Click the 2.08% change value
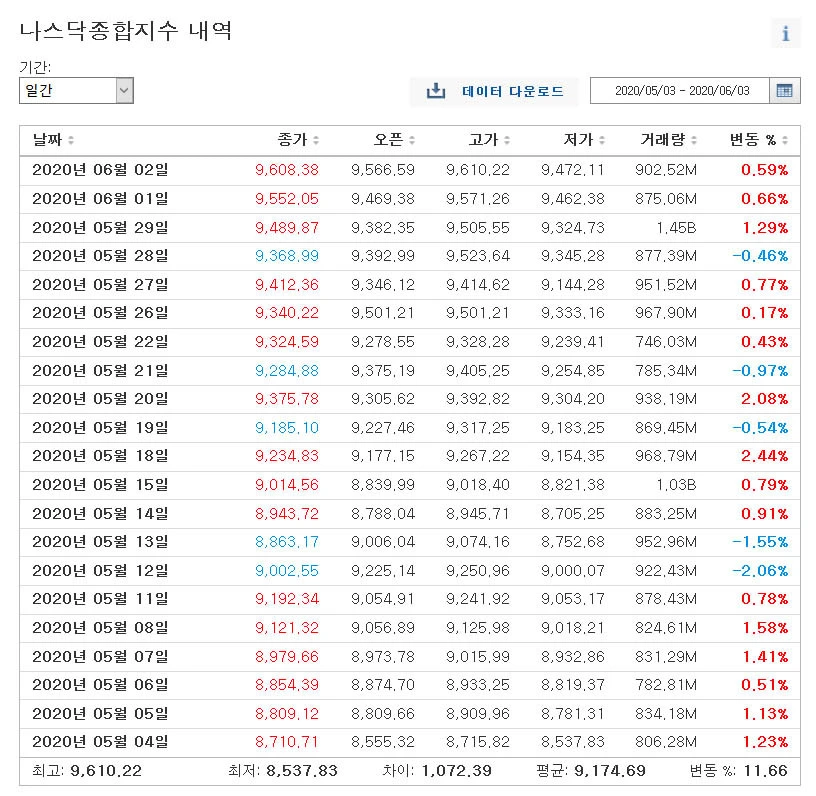 pyautogui.click(x=764, y=399)
